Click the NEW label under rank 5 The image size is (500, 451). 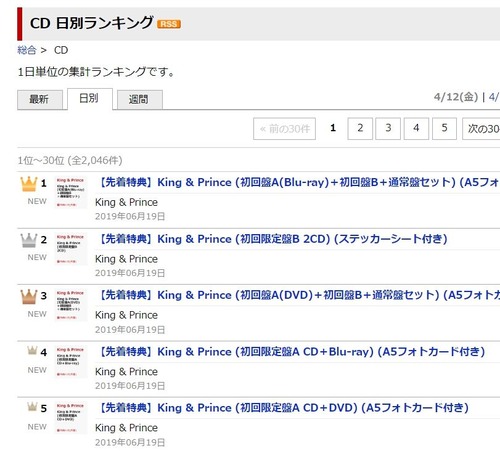(37, 427)
